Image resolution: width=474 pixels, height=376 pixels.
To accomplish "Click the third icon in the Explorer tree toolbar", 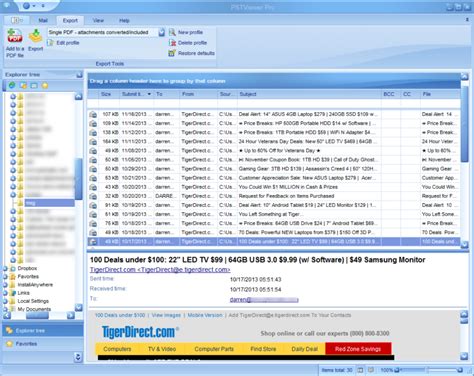I will coord(34,86).
